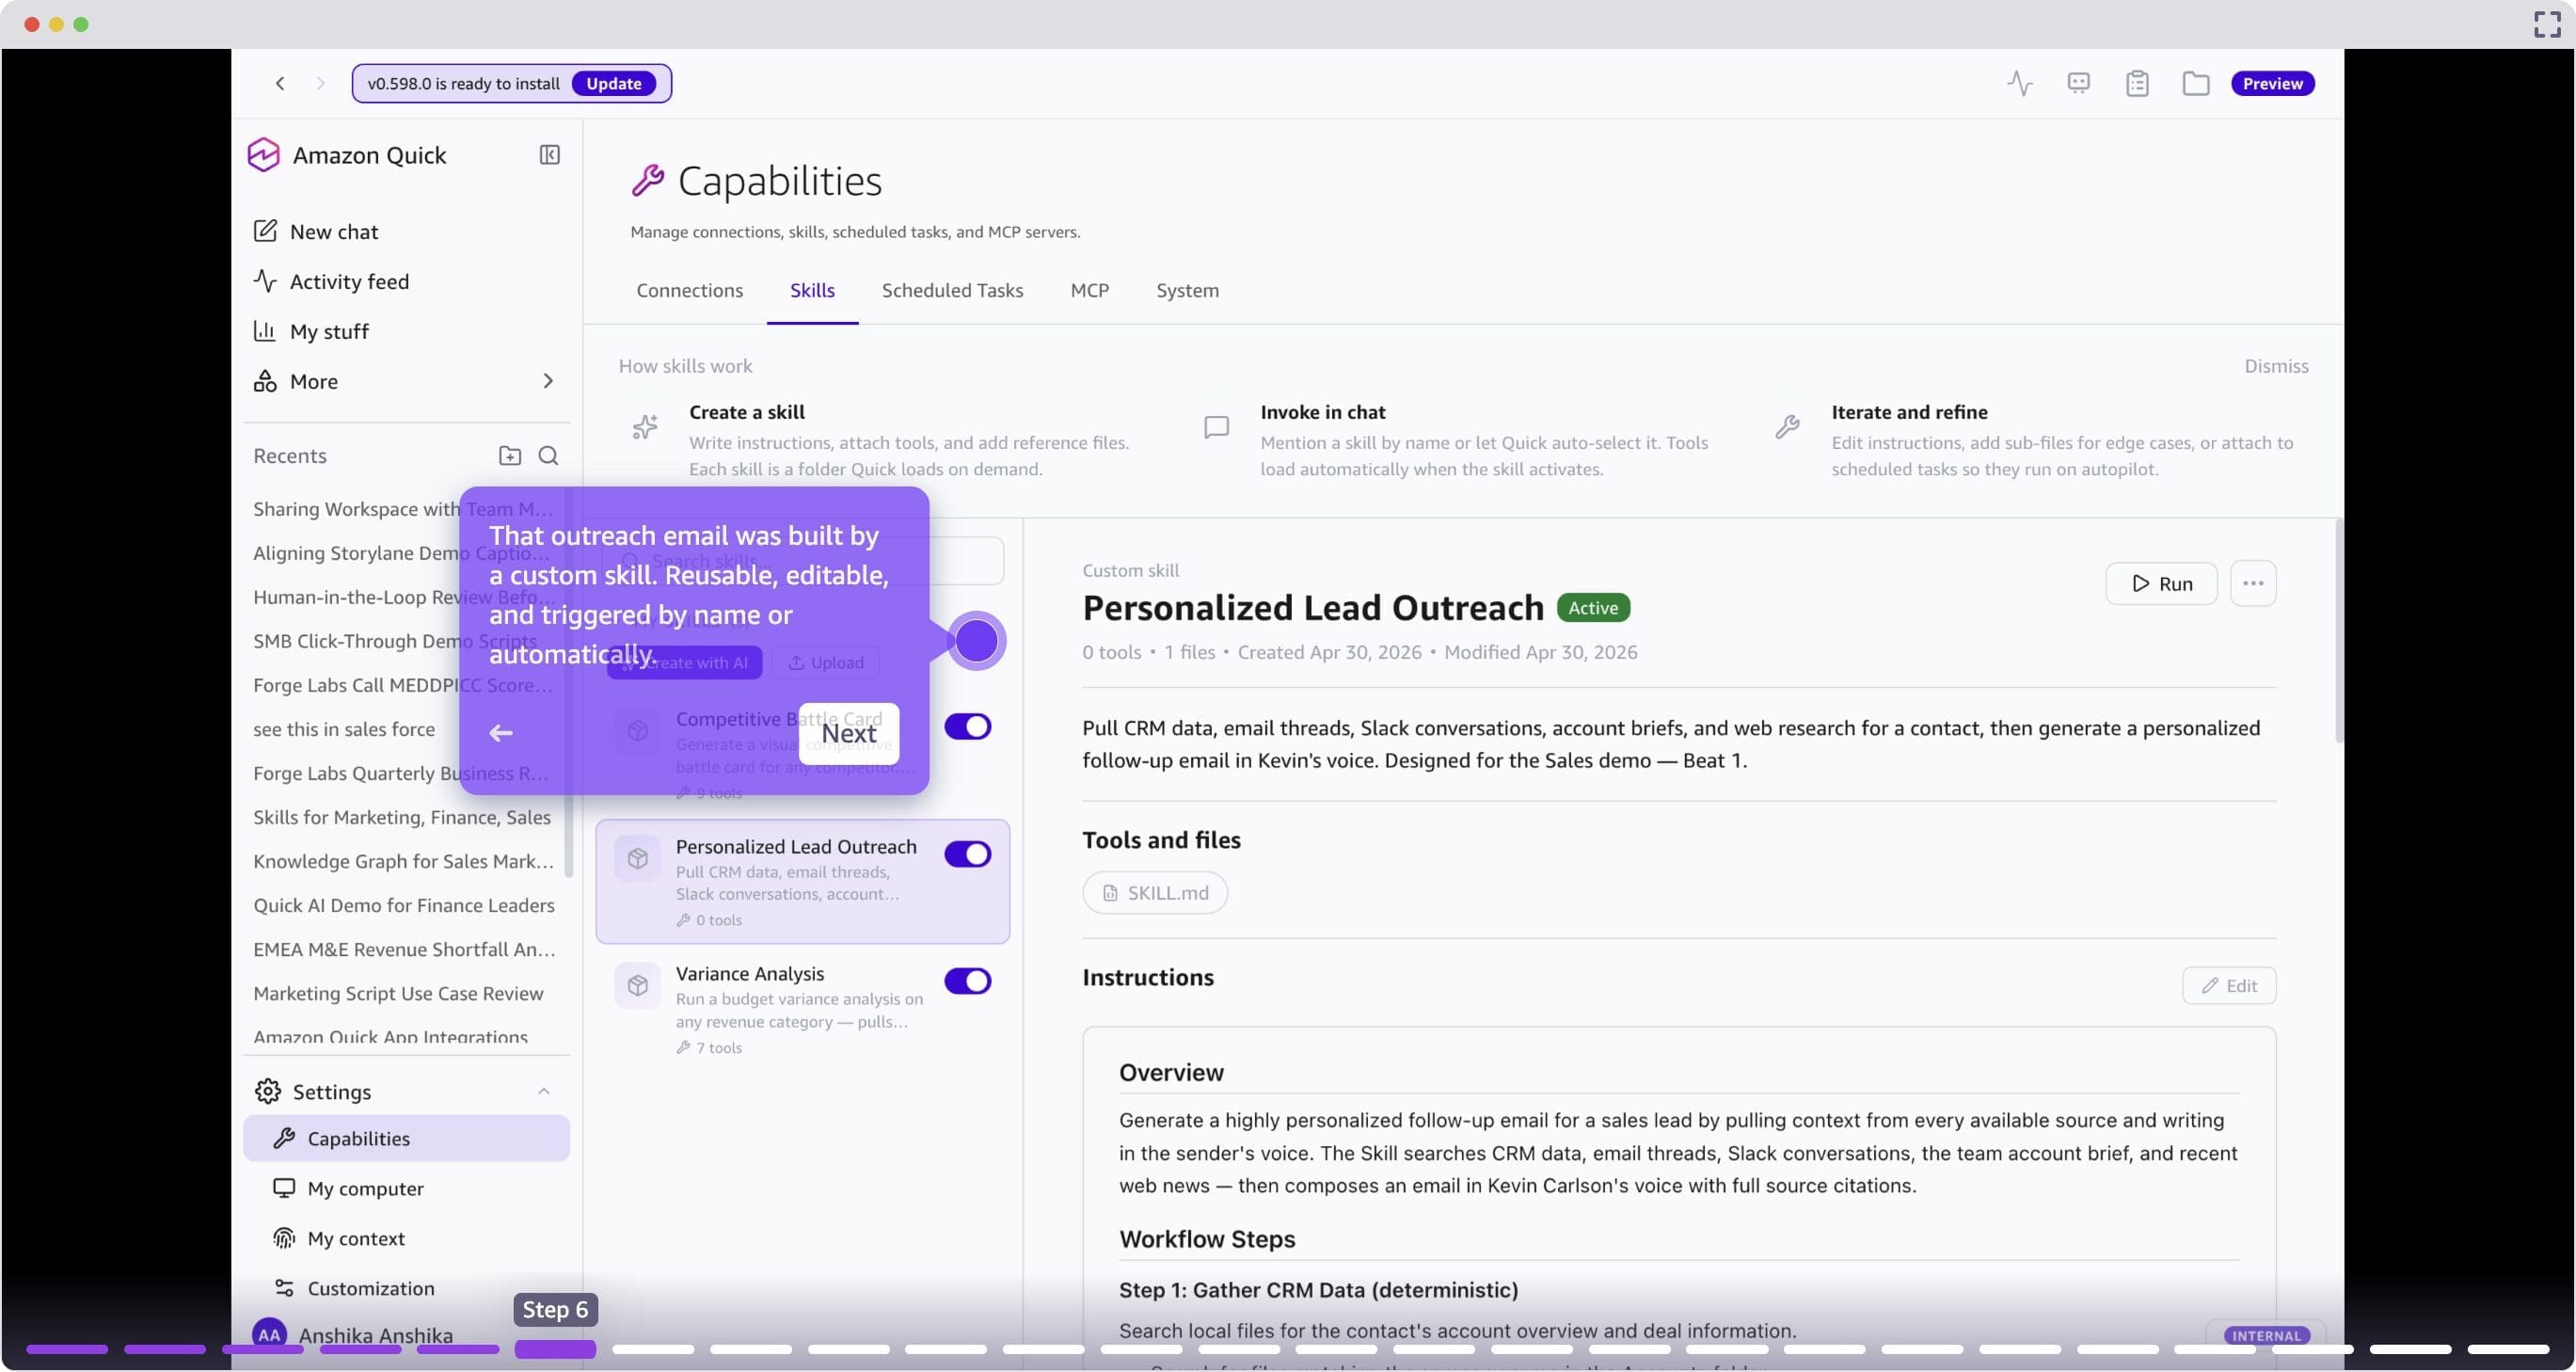Toggle the Competitive Battle Card skill
The height and width of the screenshot is (1372, 2576).
tap(967, 726)
